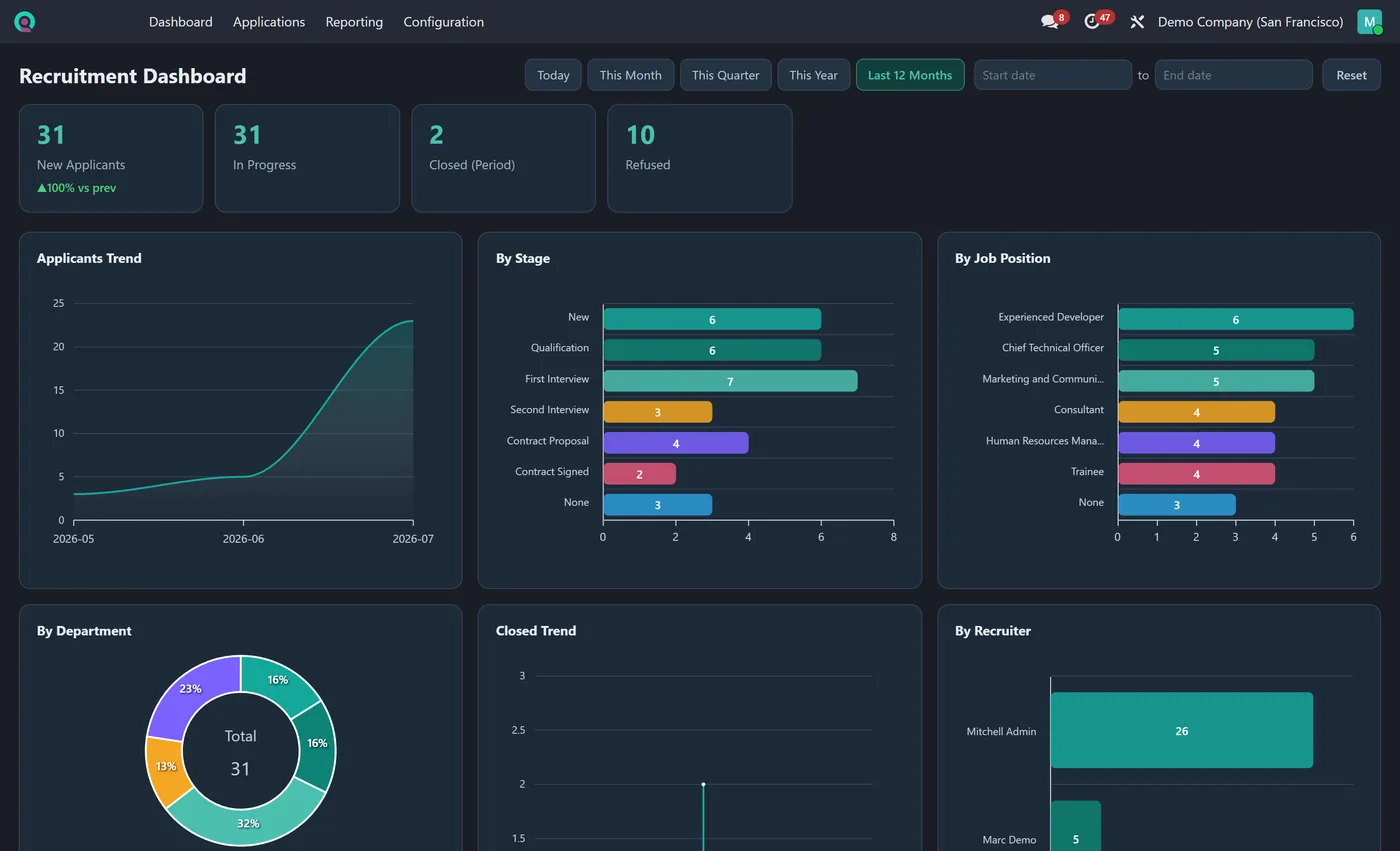
Task: Select the Mitchell Admin recruiter bar
Action: tap(1181, 731)
